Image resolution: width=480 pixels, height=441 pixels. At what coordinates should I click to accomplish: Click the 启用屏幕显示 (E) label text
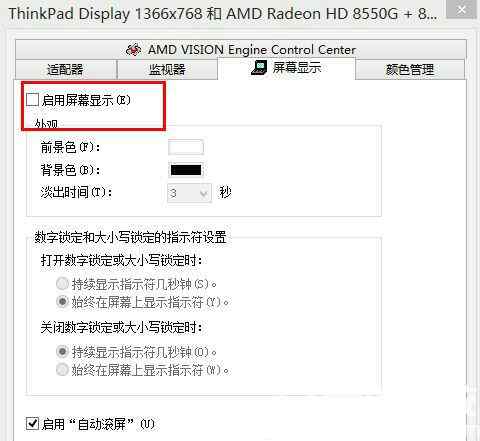(x=86, y=100)
